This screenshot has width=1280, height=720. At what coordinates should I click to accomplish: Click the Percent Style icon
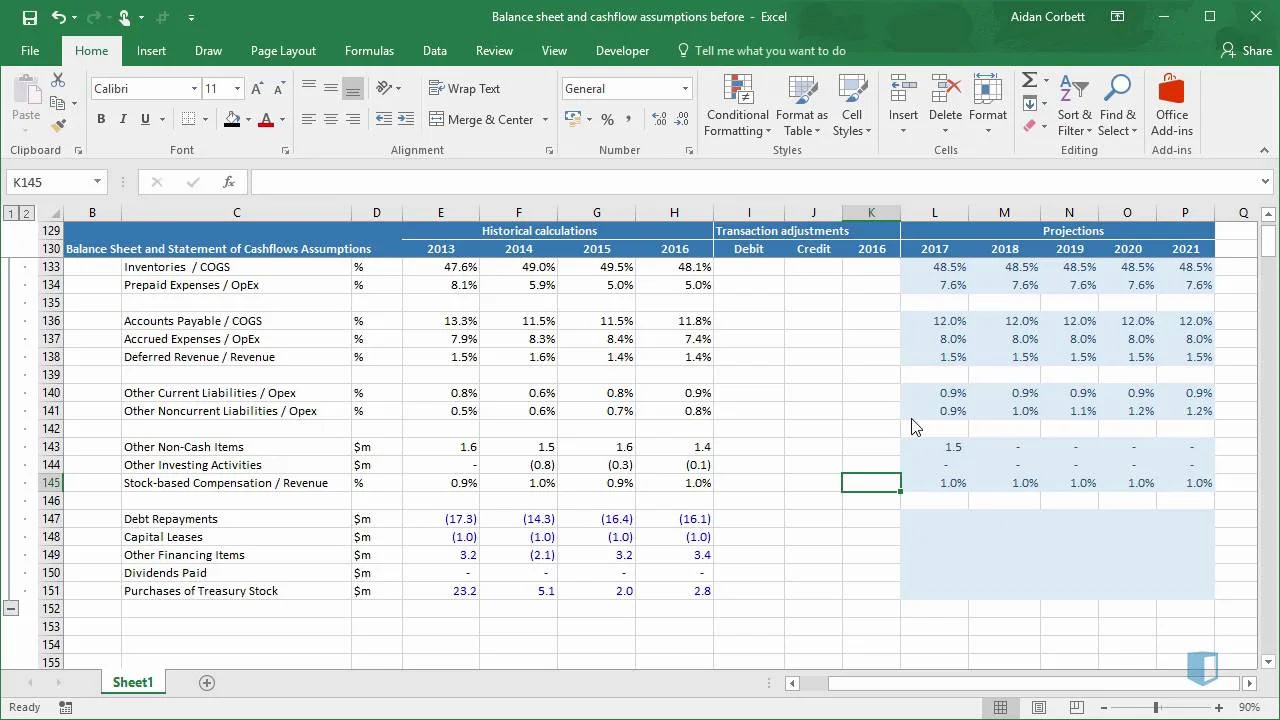click(x=607, y=119)
